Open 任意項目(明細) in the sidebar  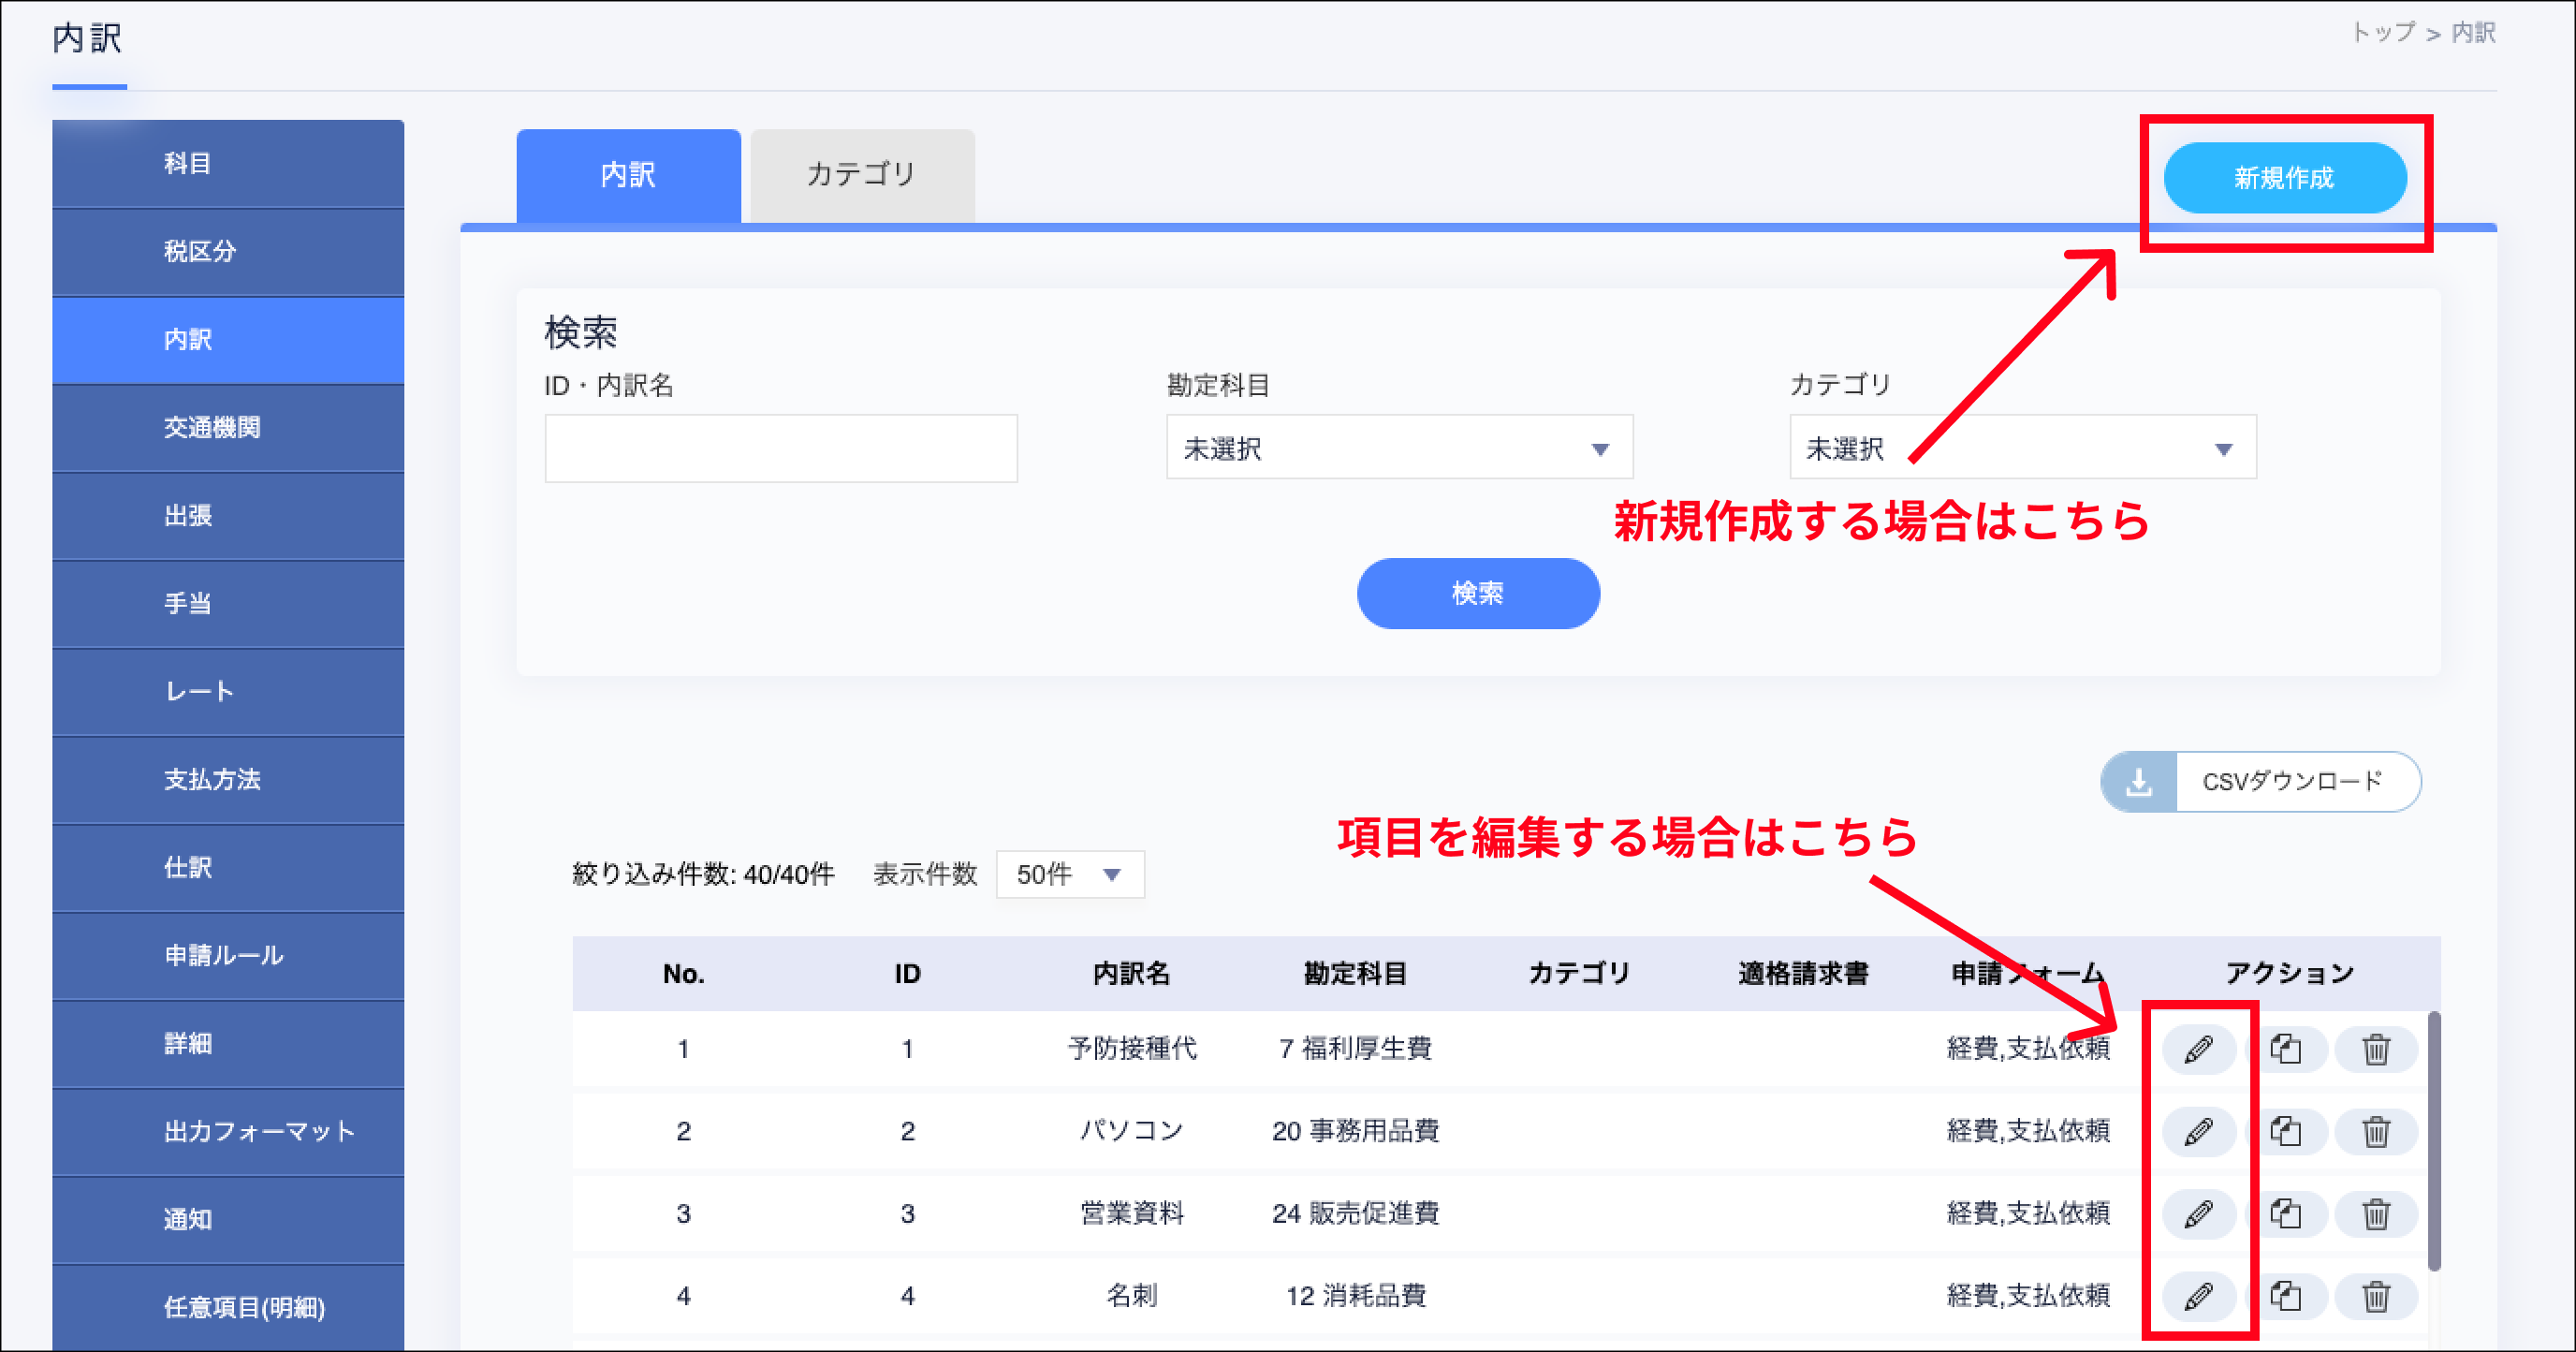click(228, 1307)
